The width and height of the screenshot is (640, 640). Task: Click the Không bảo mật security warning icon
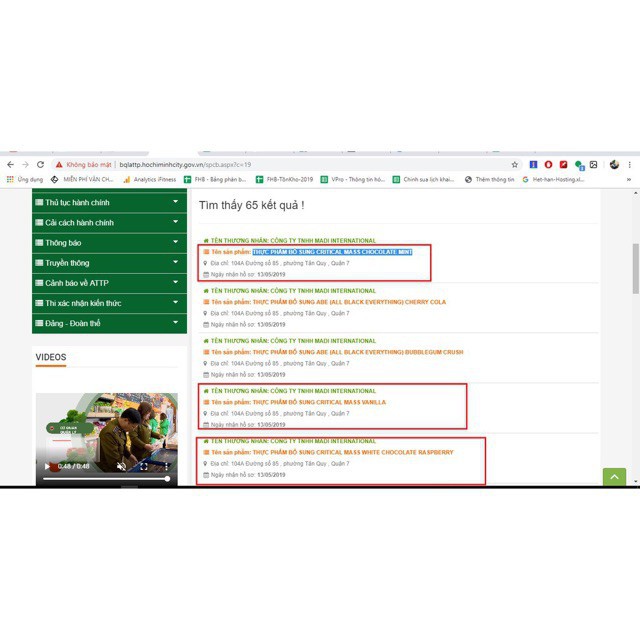60,164
